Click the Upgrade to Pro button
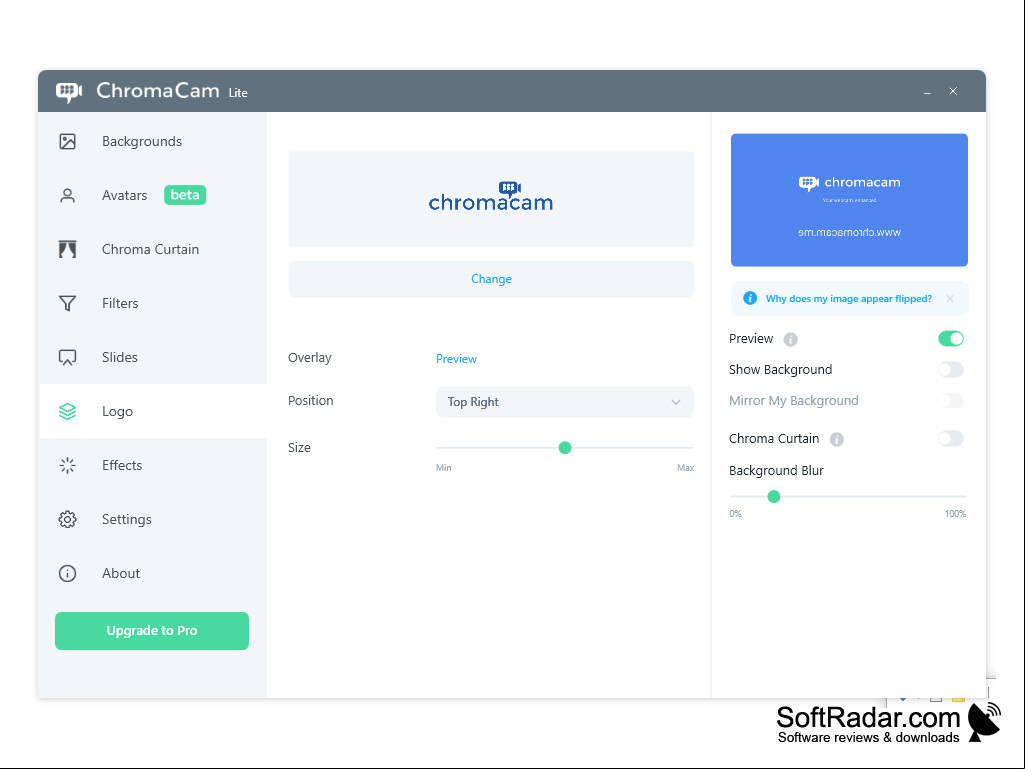The height and width of the screenshot is (769, 1025). [152, 631]
